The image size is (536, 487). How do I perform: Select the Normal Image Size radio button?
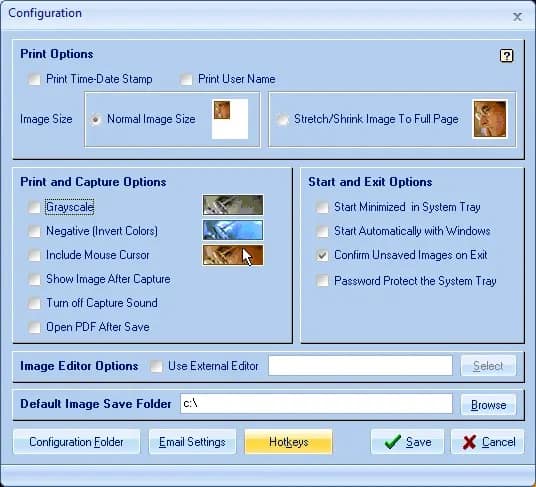[x=96, y=119]
